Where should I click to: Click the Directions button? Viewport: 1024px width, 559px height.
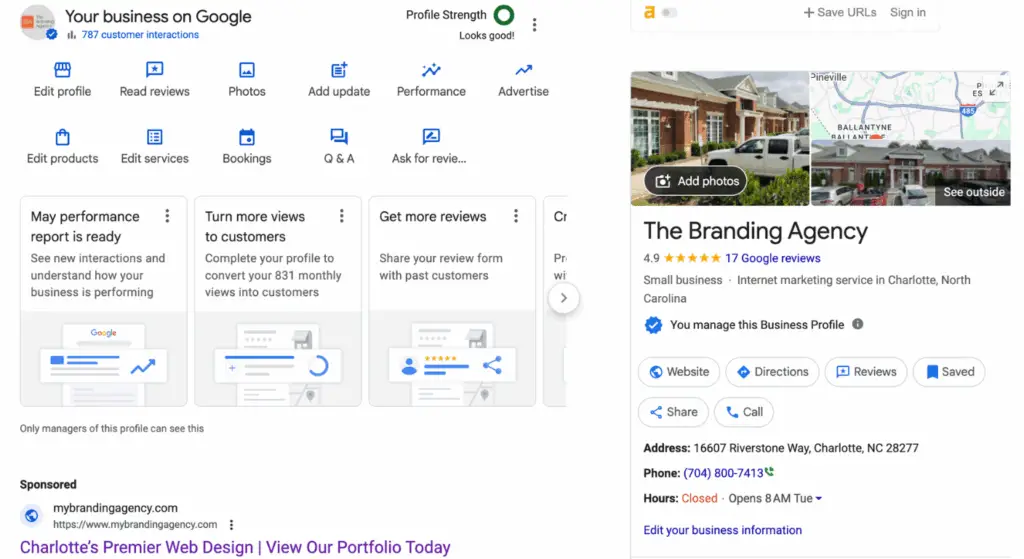point(773,372)
